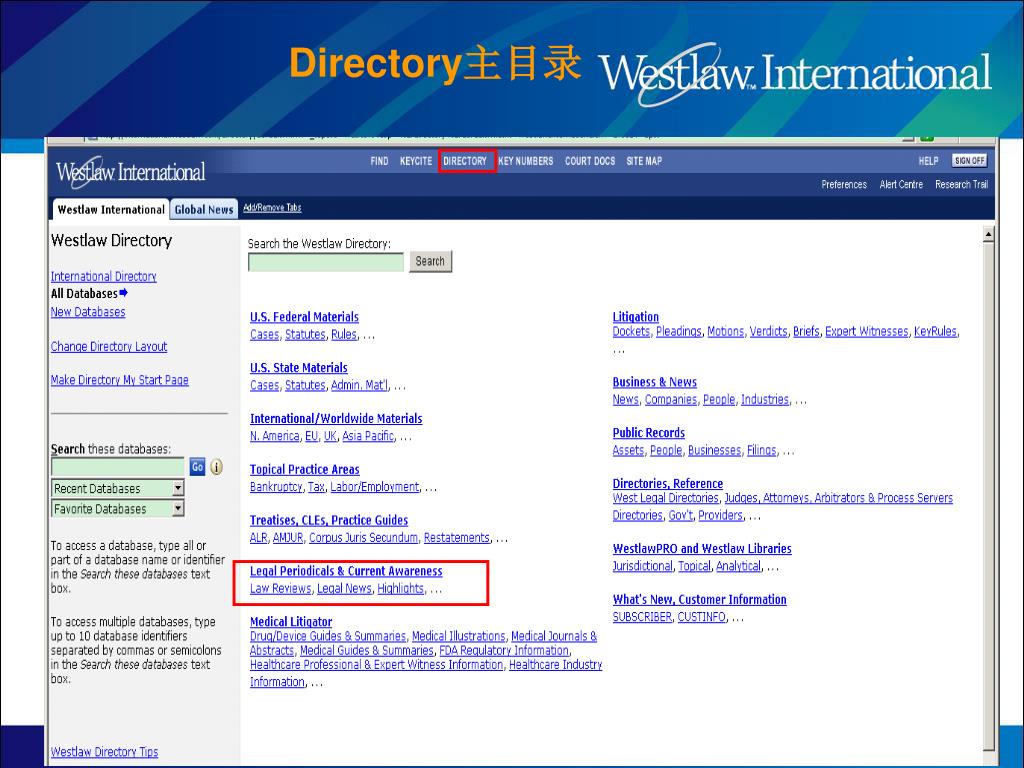Viewport: 1024px width, 768px height.
Task: Open the Dockets link under Litigation
Action: click(x=632, y=332)
